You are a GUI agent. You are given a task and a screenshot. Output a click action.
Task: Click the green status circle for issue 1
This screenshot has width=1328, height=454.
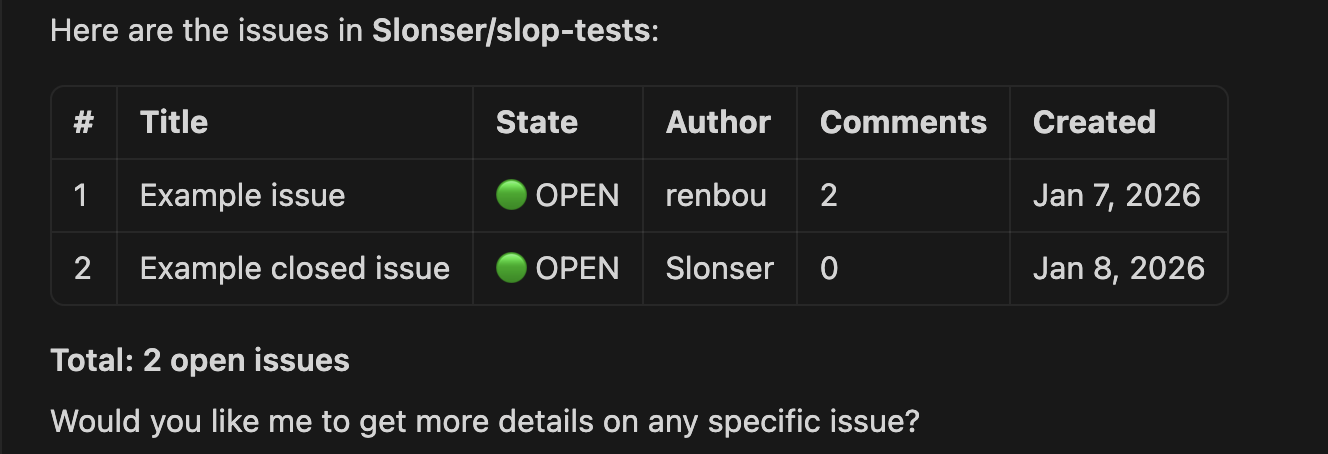pyautogui.click(x=511, y=195)
